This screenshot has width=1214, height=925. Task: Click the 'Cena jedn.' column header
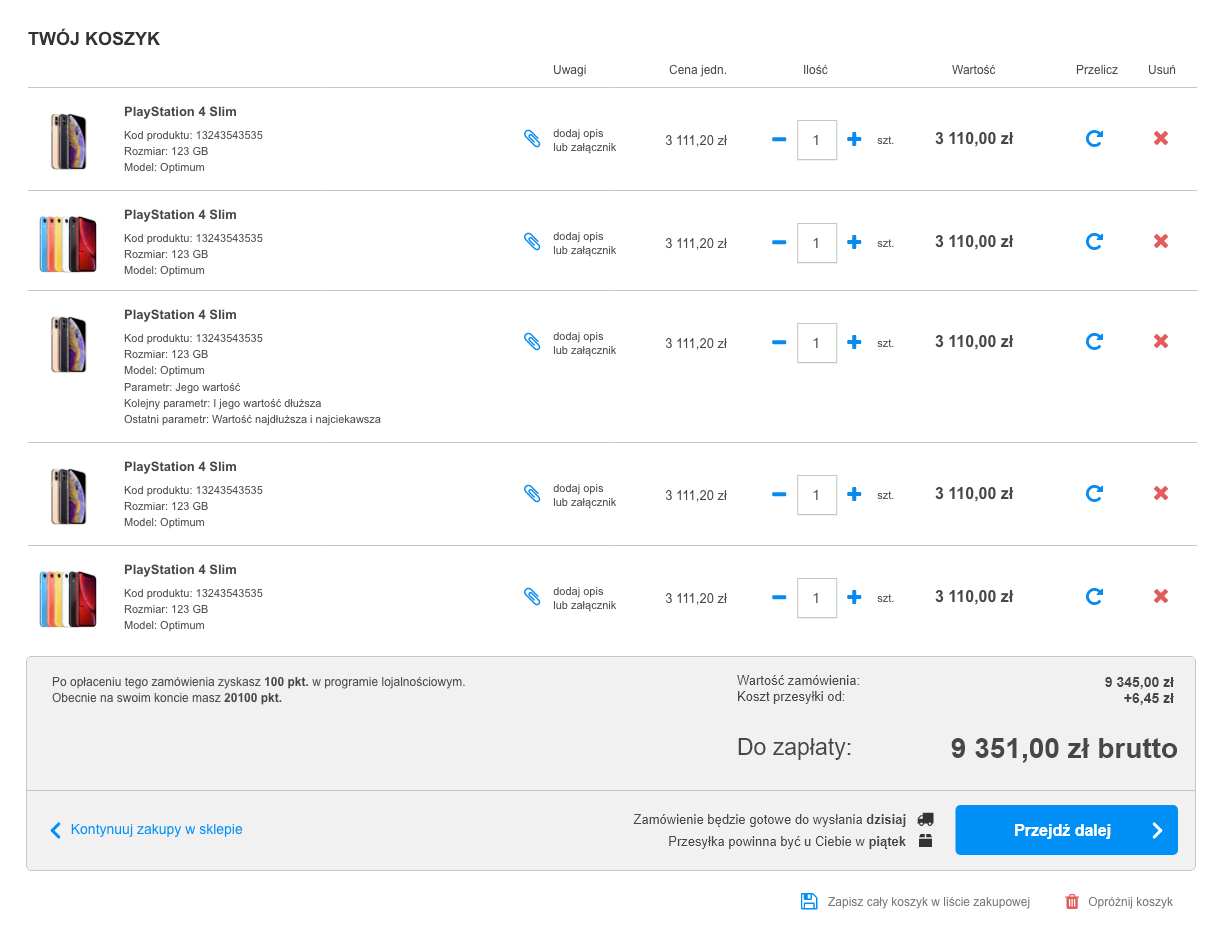698,70
